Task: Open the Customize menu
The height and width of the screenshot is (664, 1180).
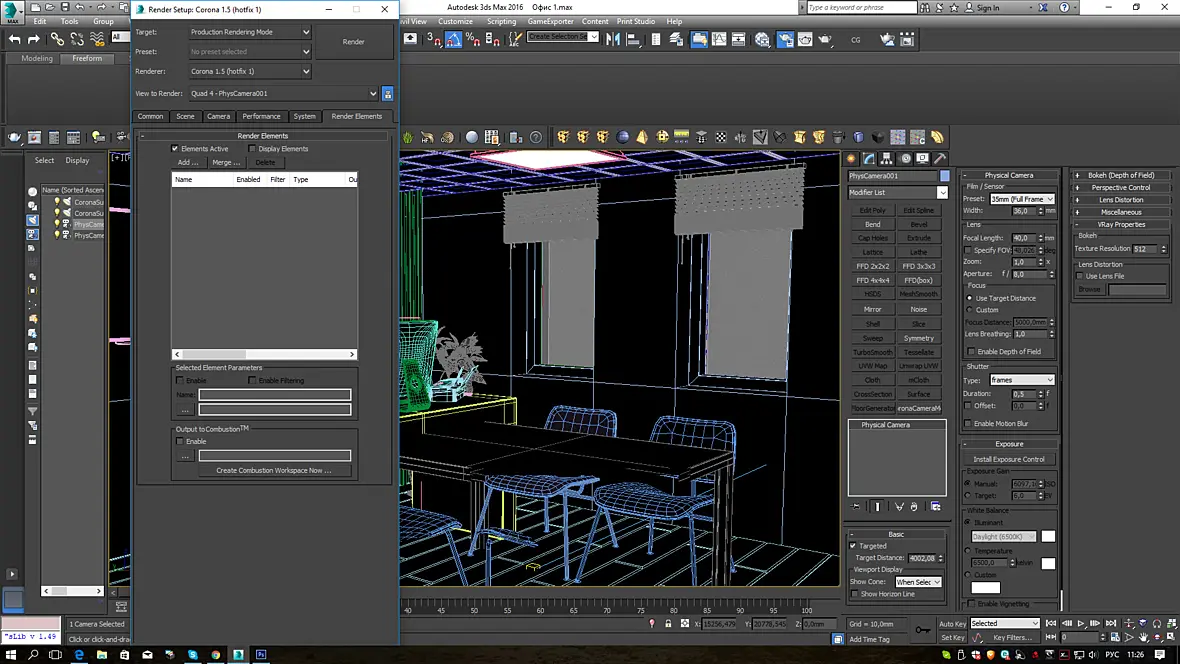Action: pyautogui.click(x=455, y=22)
